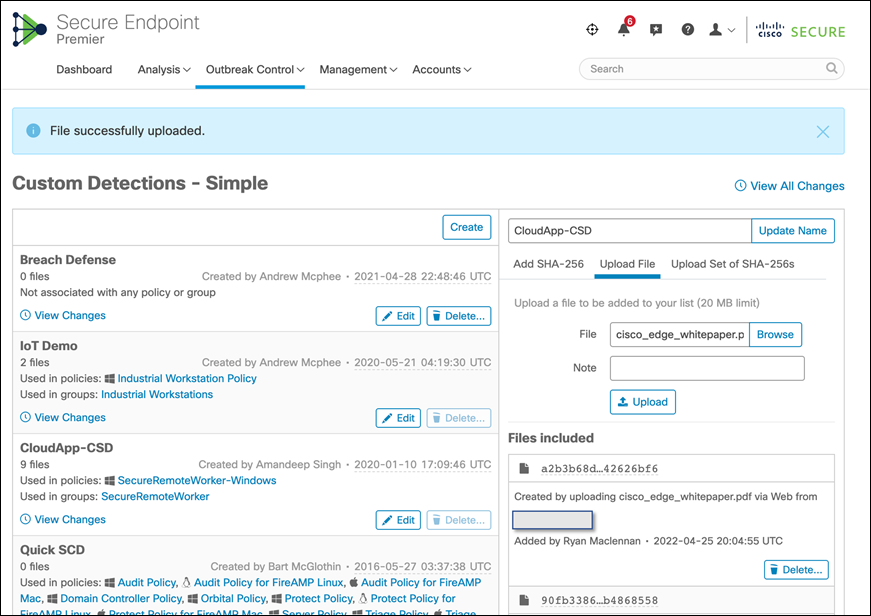Click the Create button

tap(467, 227)
